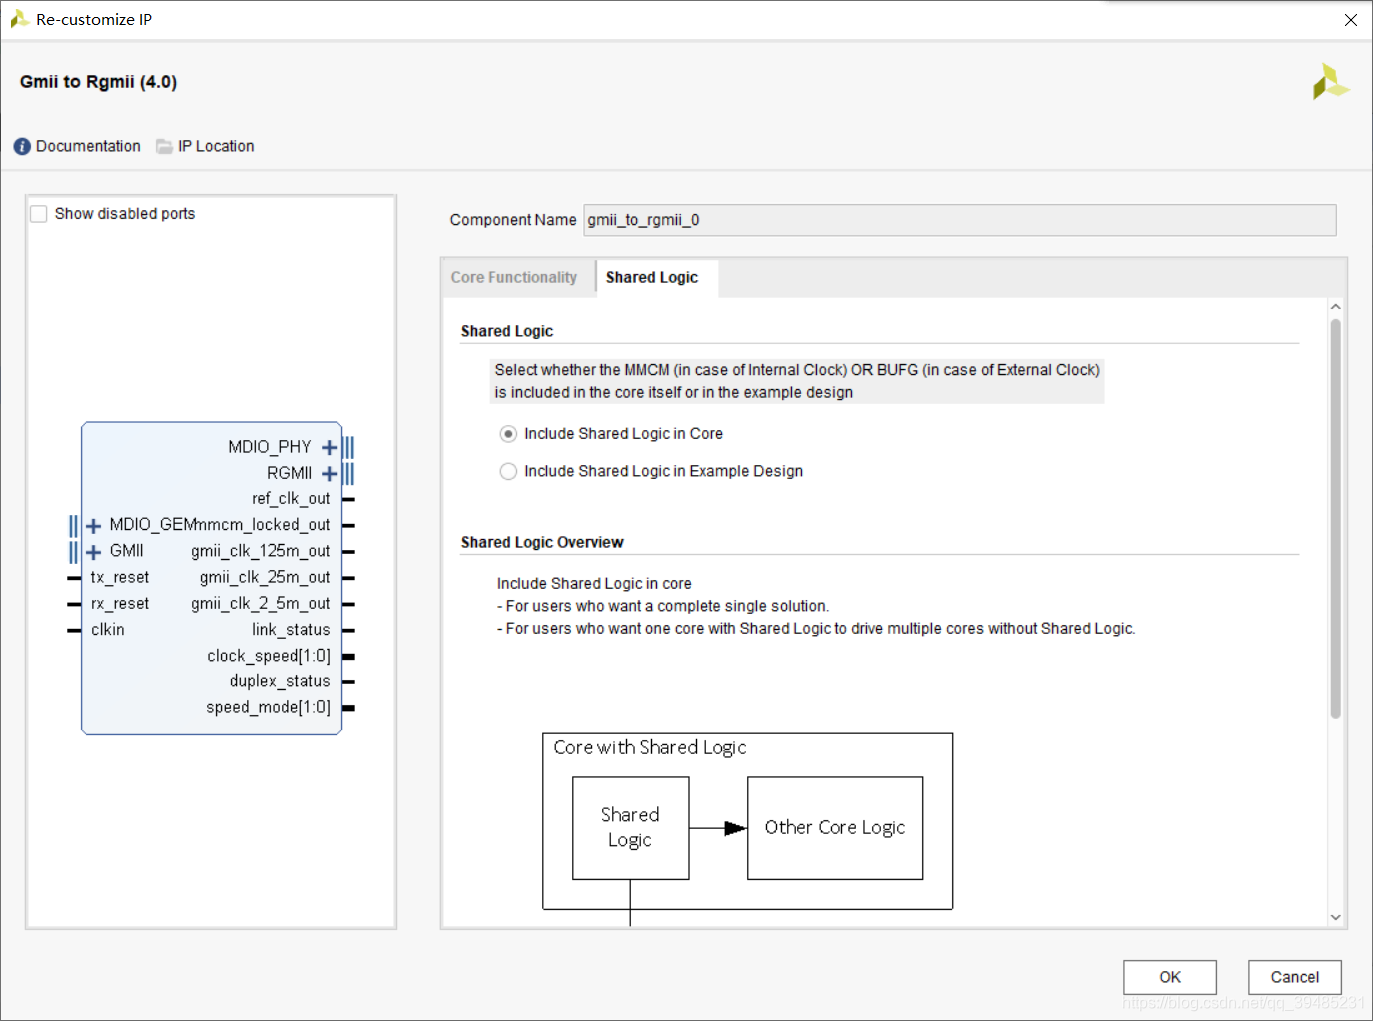Viewport: 1373px width, 1021px height.
Task: Expand the RGMII interface plus icon
Action: (329, 473)
